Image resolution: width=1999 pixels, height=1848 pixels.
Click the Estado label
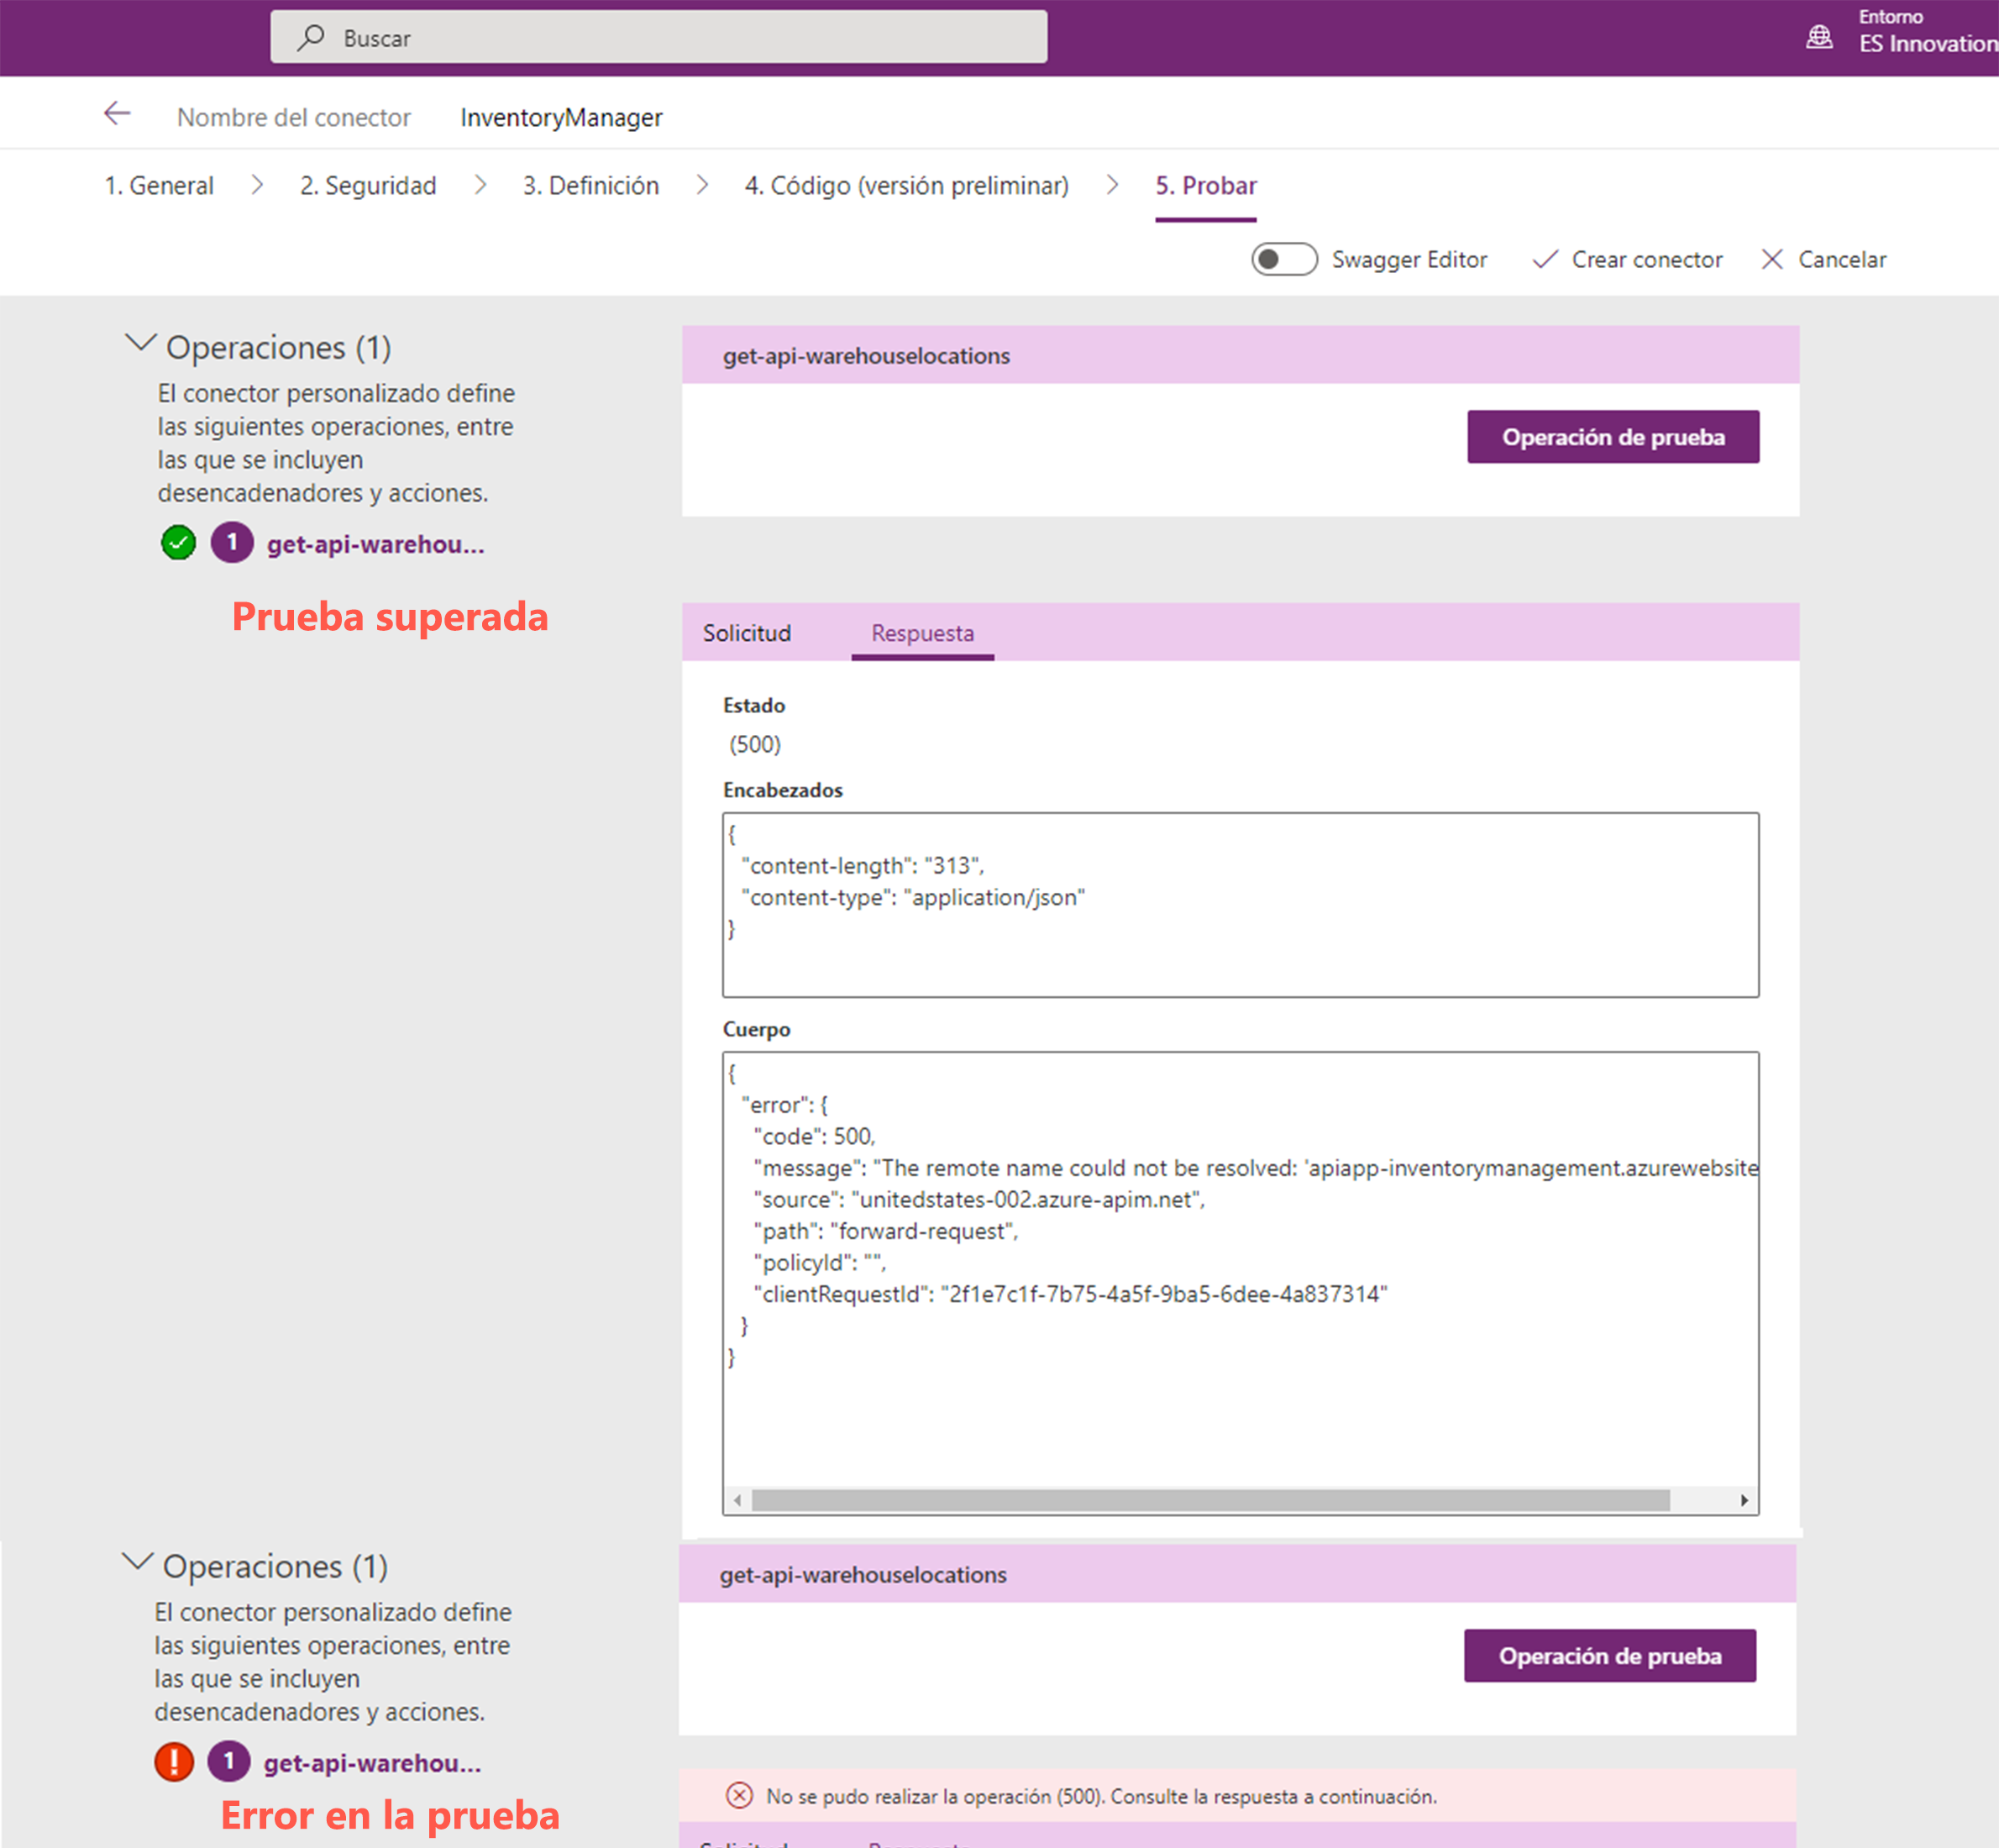point(754,705)
